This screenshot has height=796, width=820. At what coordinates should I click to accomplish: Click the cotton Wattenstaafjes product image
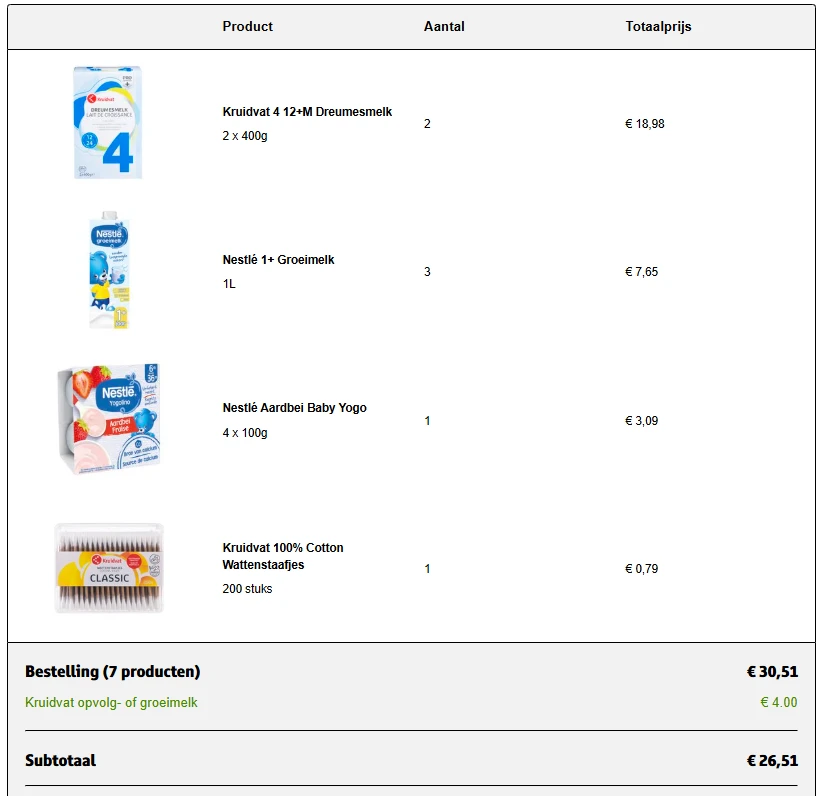pyautogui.click(x=109, y=567)
